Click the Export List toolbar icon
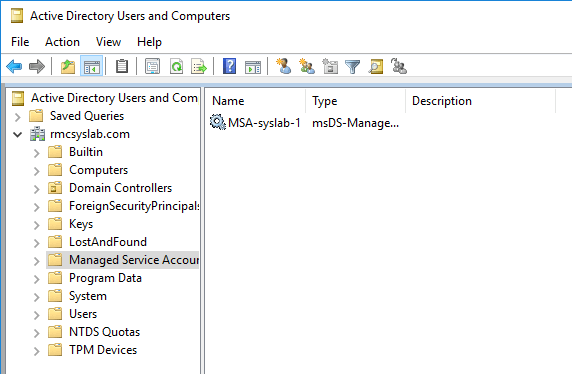 click(199, 67)
